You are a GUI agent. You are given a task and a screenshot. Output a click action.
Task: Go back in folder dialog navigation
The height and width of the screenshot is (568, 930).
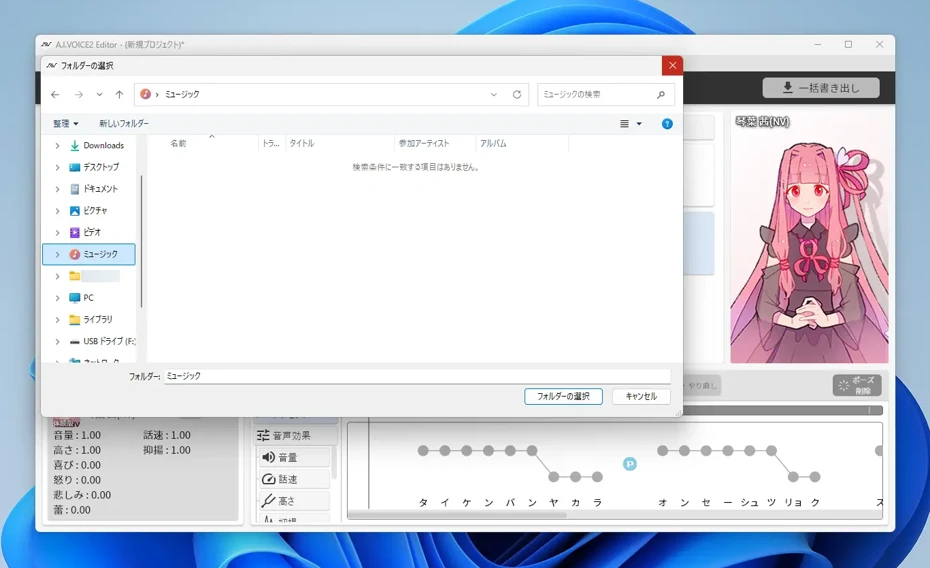[x=55, y=94]
